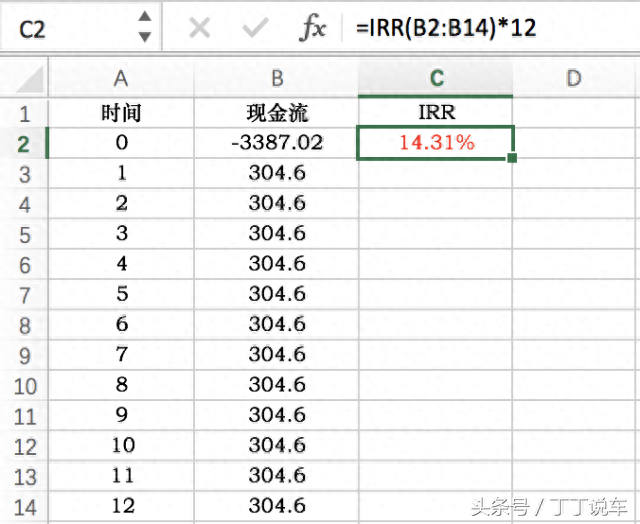Click empty cell D2 beside IRR result
Screen dimensions: 640x524
click(x=576, y=143)
